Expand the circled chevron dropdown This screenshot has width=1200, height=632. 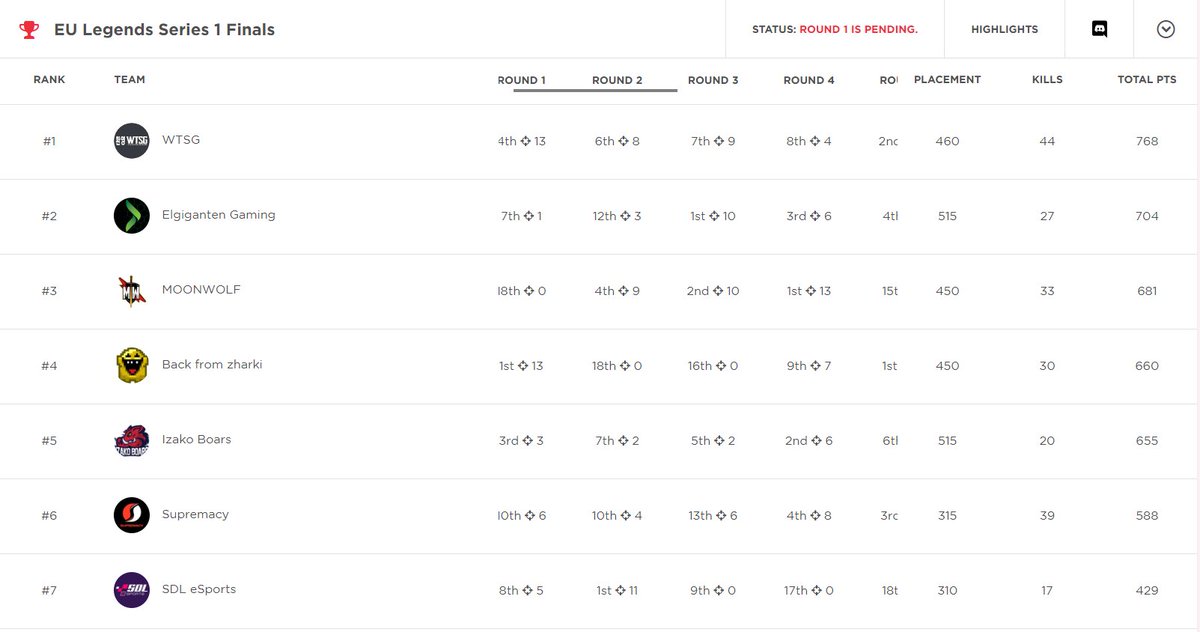click(1165, 29)
